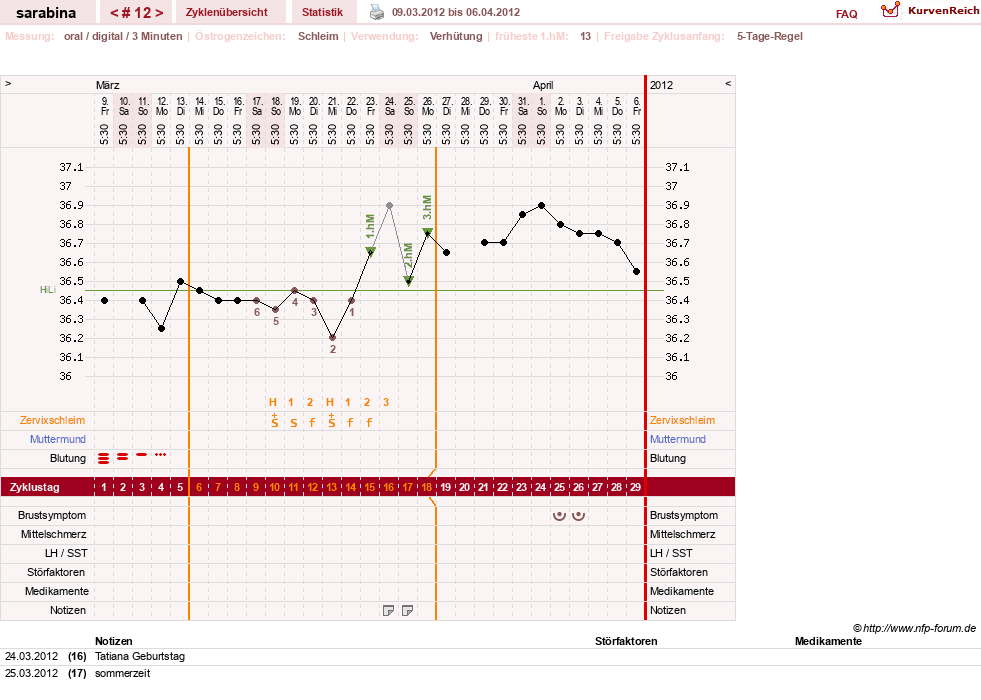Click the 'oral / digital / 3 Minuten' value

[x=123, y=36]
